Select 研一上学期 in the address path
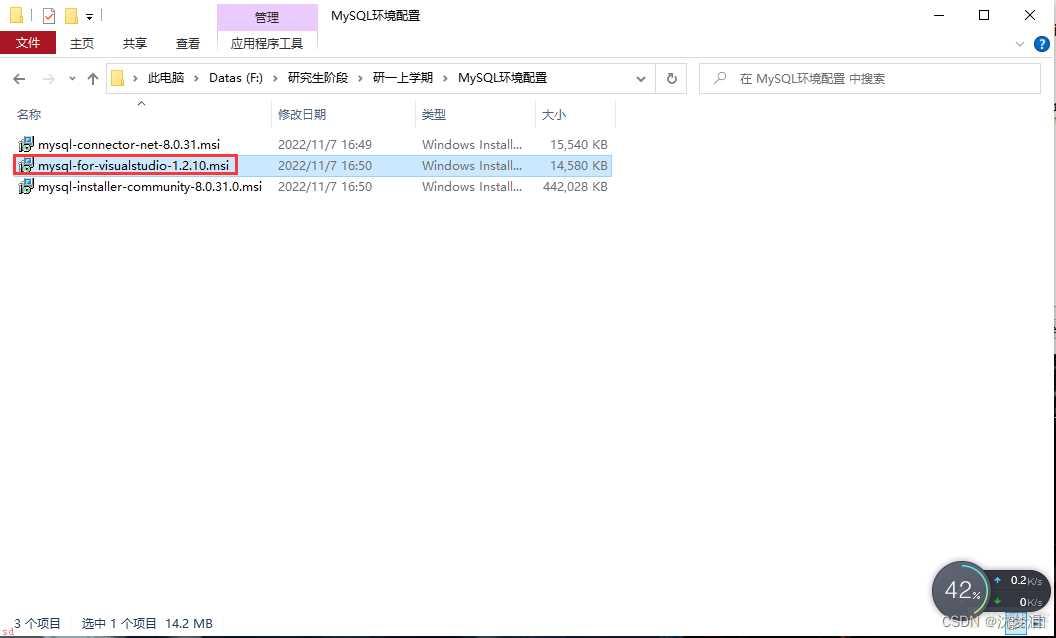Screen dimensions: 1056x638 [403, 78]
